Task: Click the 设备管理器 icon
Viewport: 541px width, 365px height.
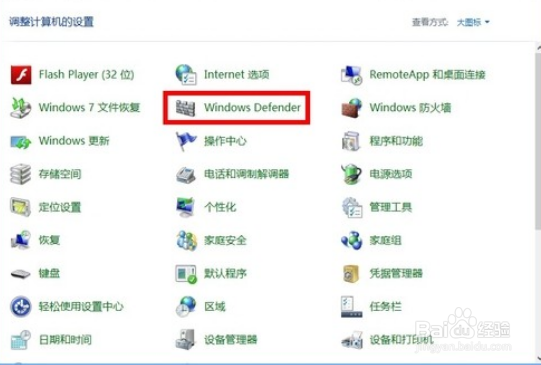Action: pos(186,339)
